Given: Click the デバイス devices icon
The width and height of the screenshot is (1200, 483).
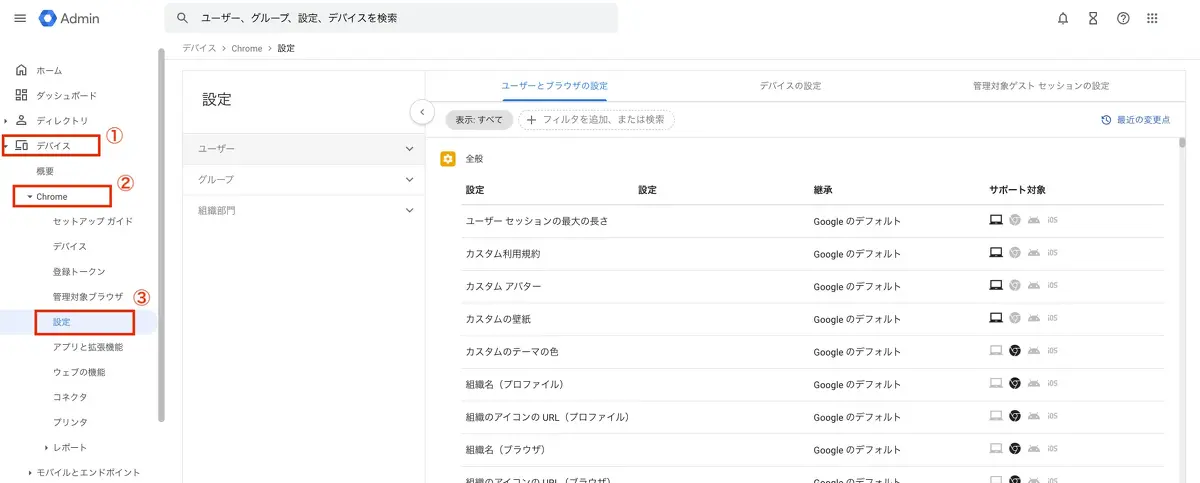Looking at the screenshot, I should point(21,145).
